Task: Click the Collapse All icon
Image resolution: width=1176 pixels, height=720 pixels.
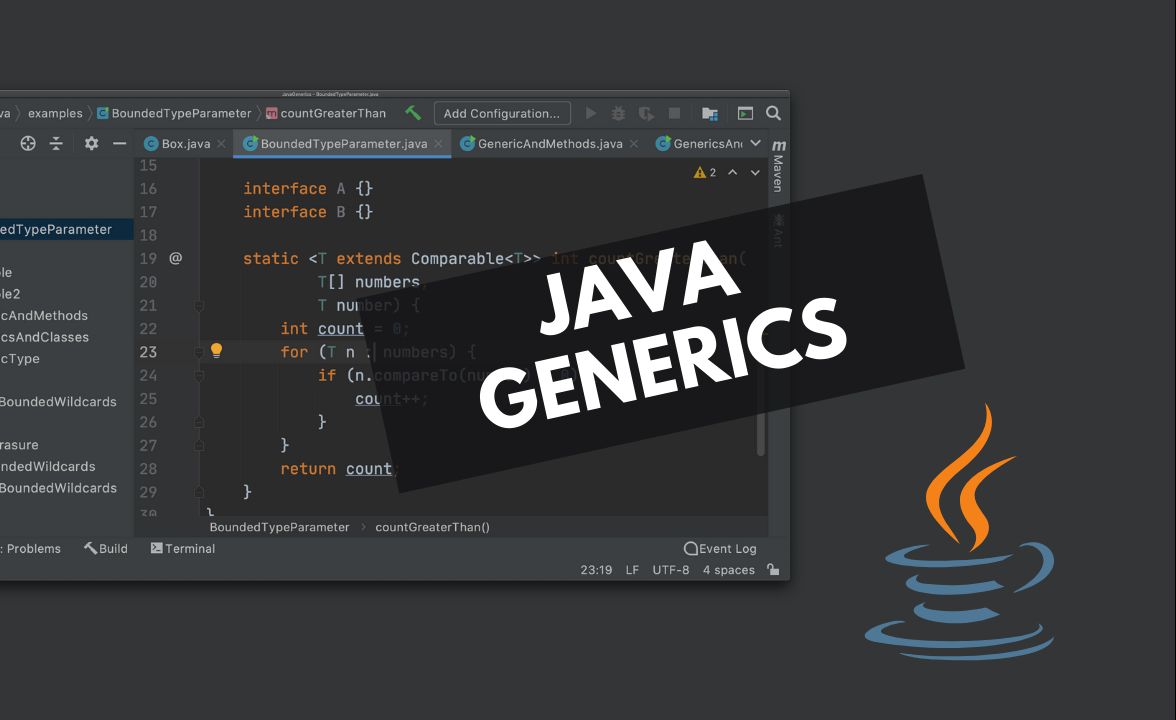Action: (x=56, y=143)
